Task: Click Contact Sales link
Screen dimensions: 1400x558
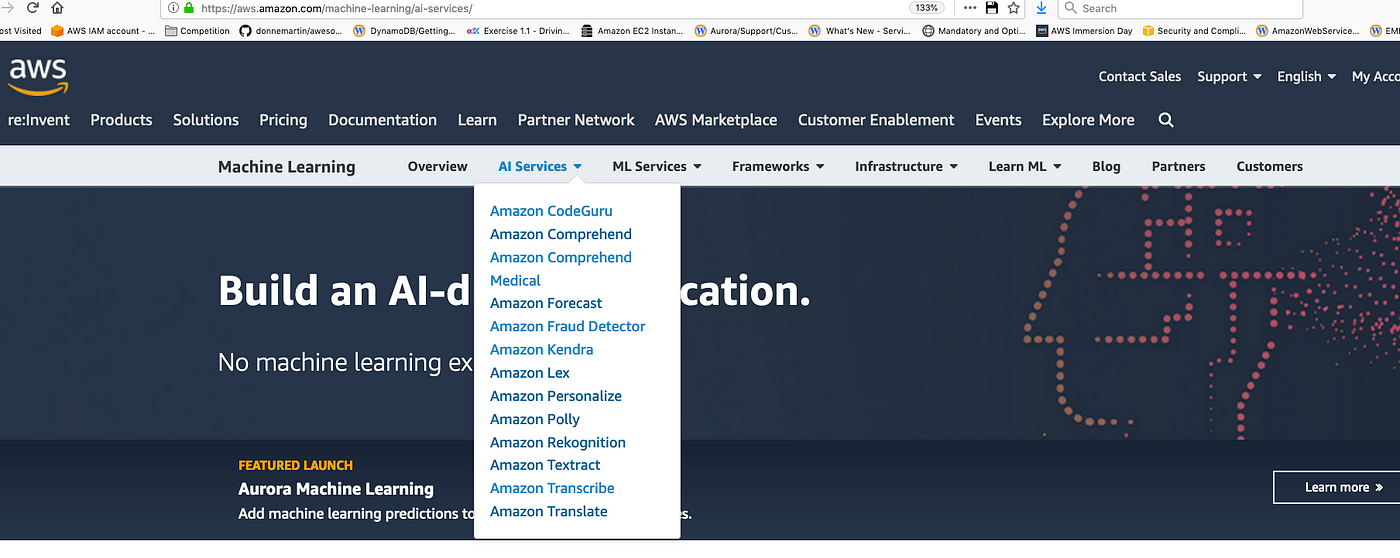Action: 1139,76
